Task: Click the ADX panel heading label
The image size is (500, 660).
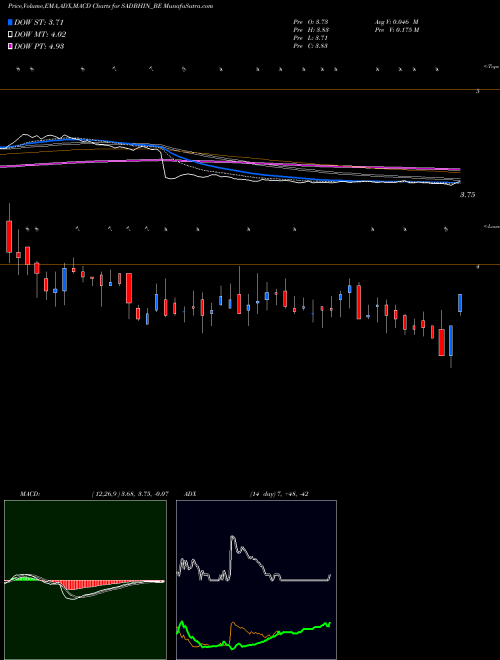Action: 191,494
